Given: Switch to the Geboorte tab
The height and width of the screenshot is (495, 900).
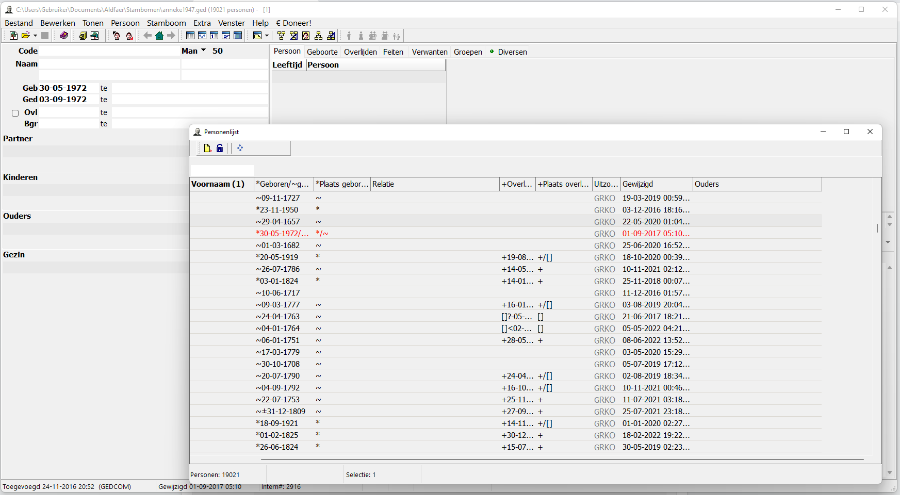Looking at the screenshot, I should coord(322,51).
